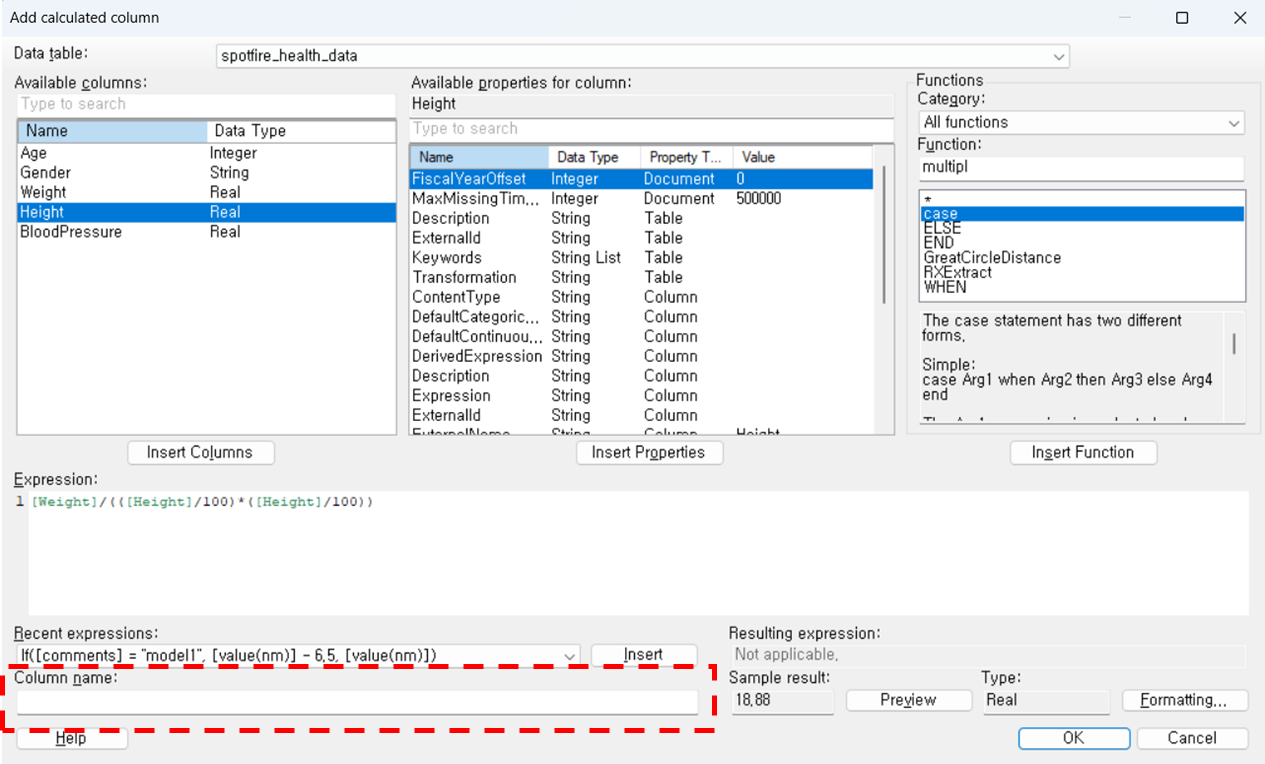Select the FiscalYearOffset property row

point(641,179)
